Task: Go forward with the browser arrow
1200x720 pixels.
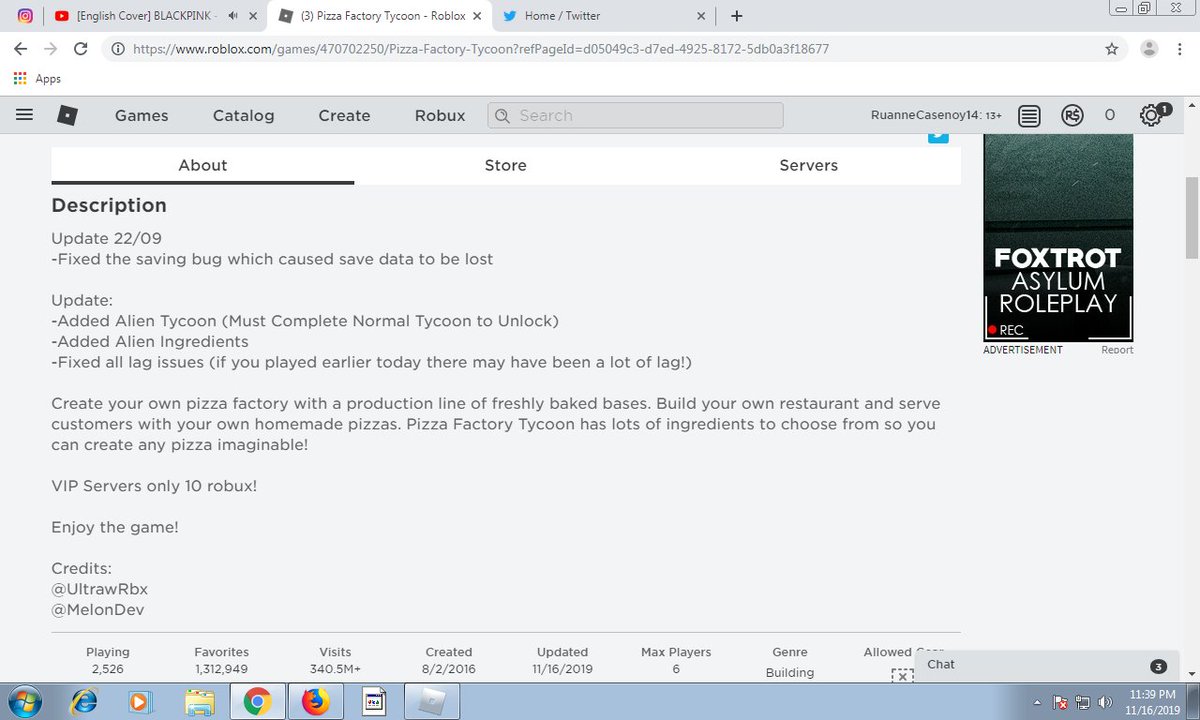Action: pos(50,49)
